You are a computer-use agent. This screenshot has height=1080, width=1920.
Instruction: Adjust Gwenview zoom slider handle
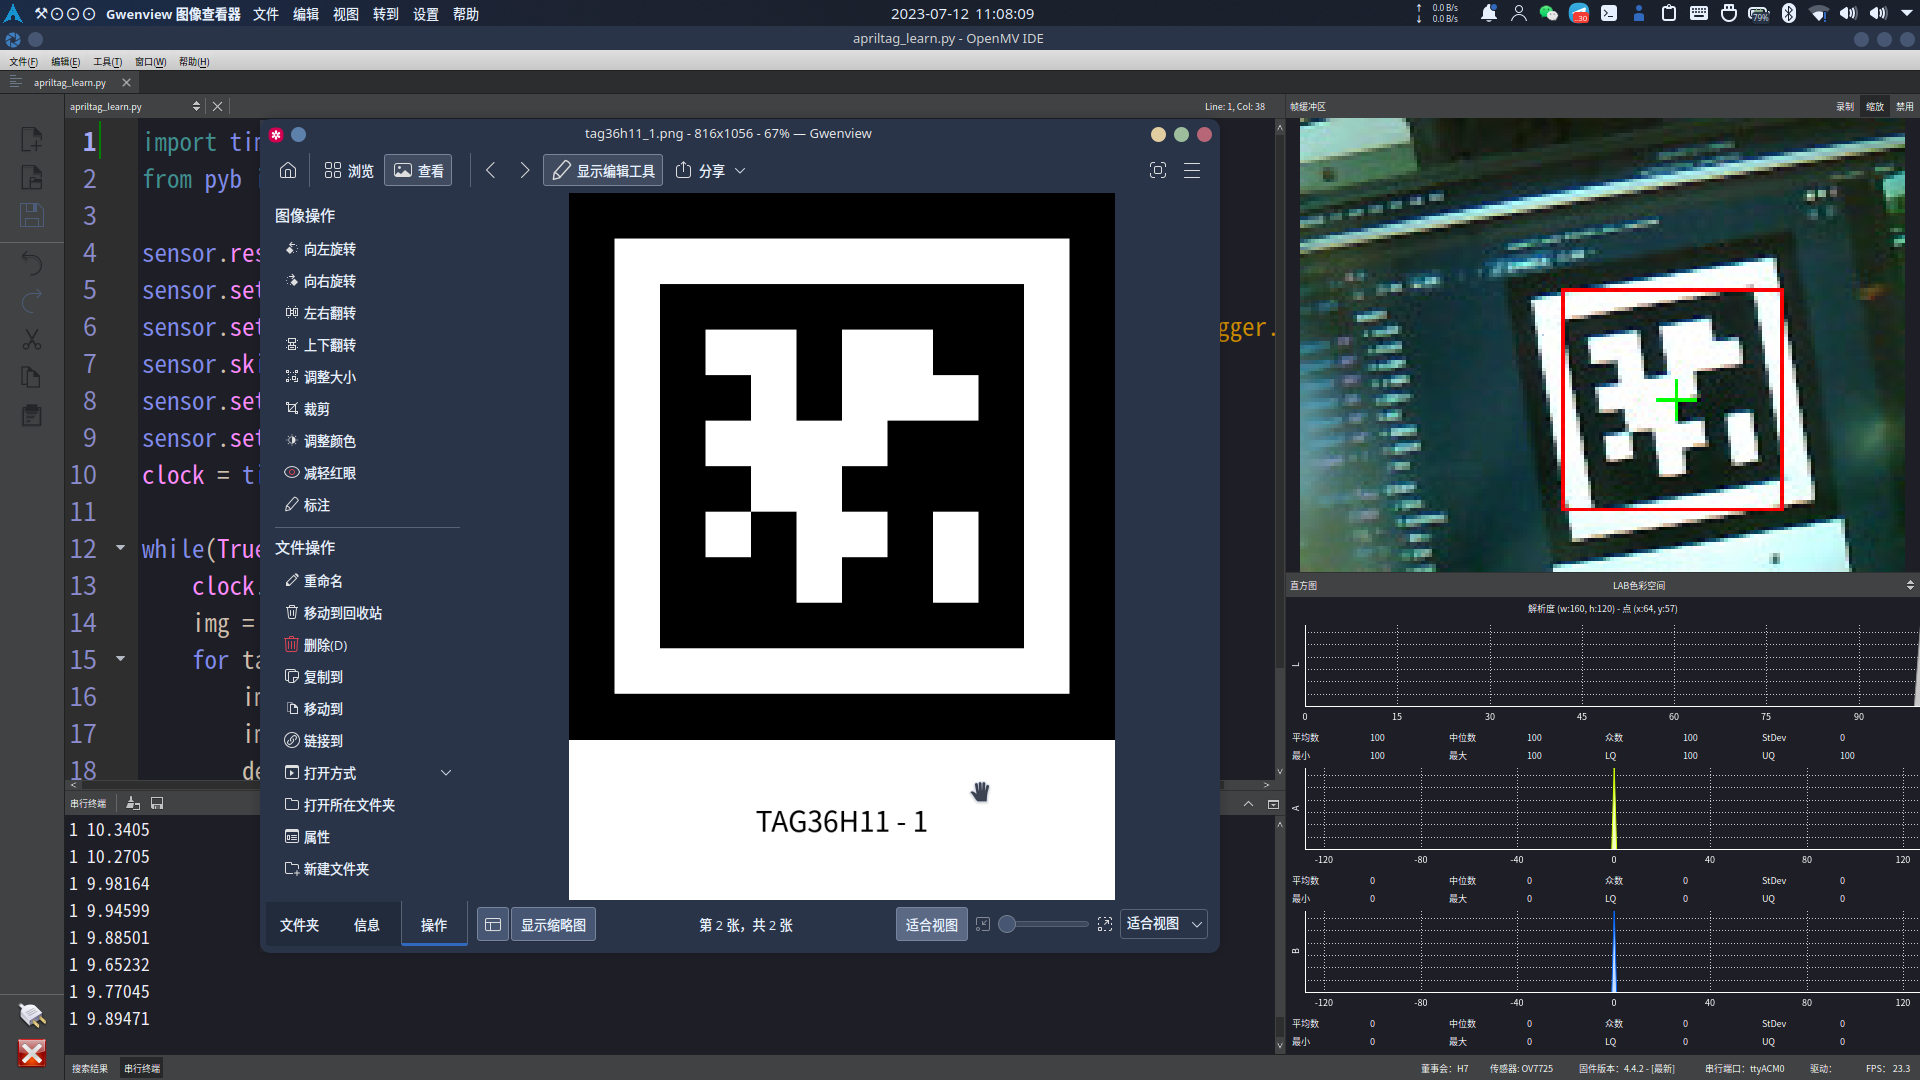(x=1008, y=924)
